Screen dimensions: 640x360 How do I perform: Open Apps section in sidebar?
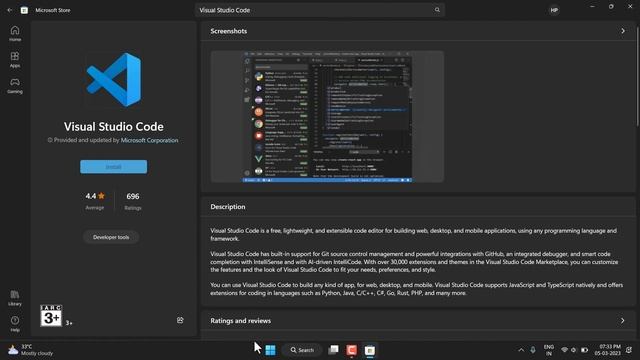(15, 60)
